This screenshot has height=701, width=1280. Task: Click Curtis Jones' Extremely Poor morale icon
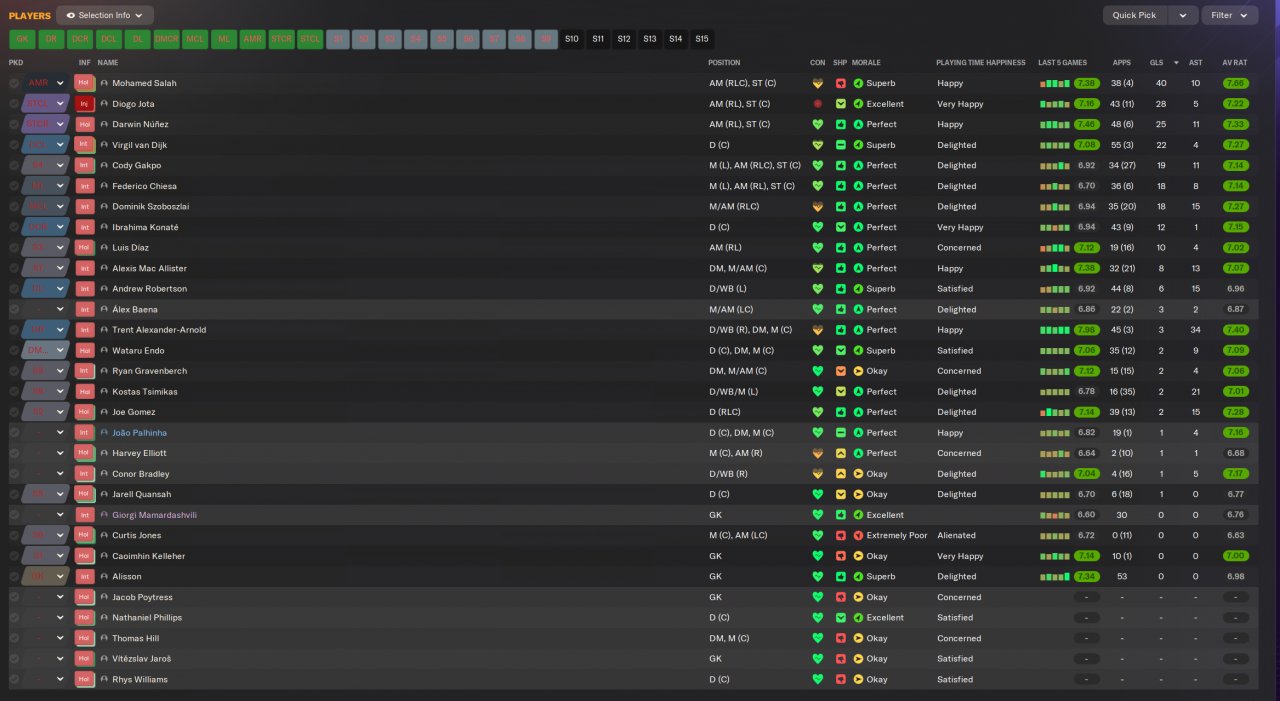coord(858,536)
